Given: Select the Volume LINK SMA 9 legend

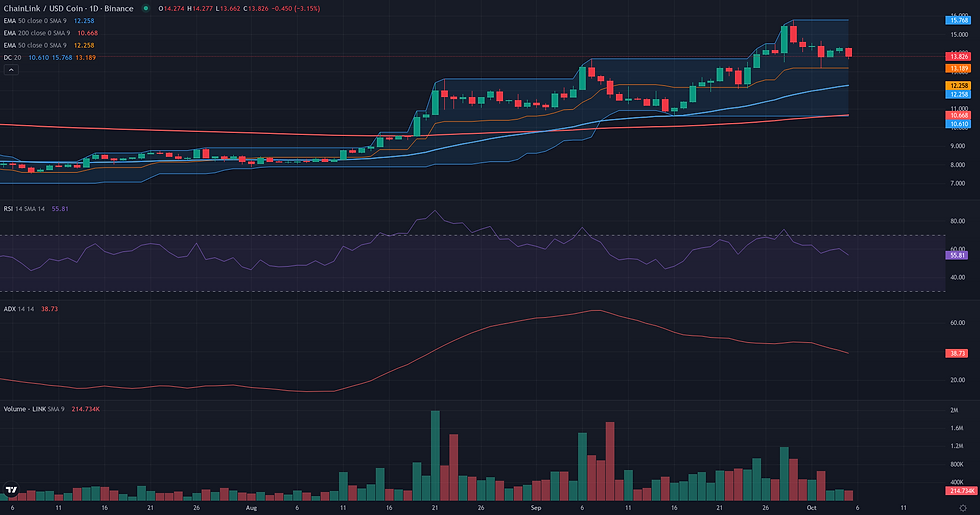Looking at the screenshot, I should click(51, 409).
